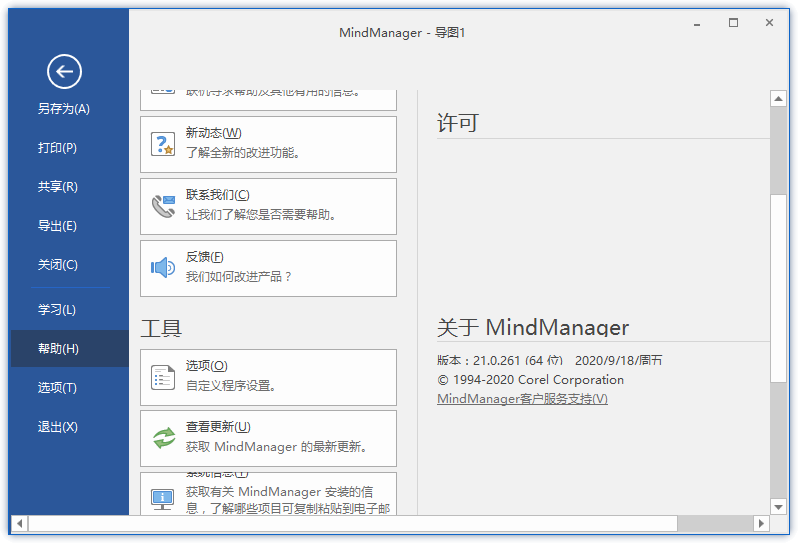Choose Export (导出) in the sidebar

58,226
